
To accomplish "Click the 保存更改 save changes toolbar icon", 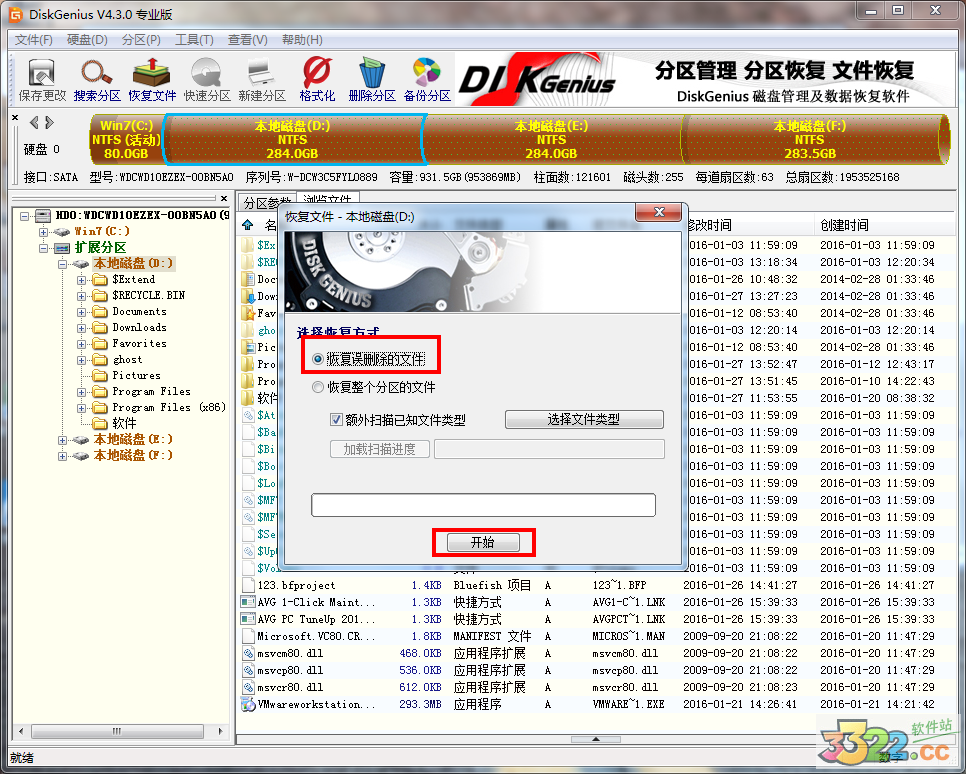I will pyautogui.click(x=41, y=79).
